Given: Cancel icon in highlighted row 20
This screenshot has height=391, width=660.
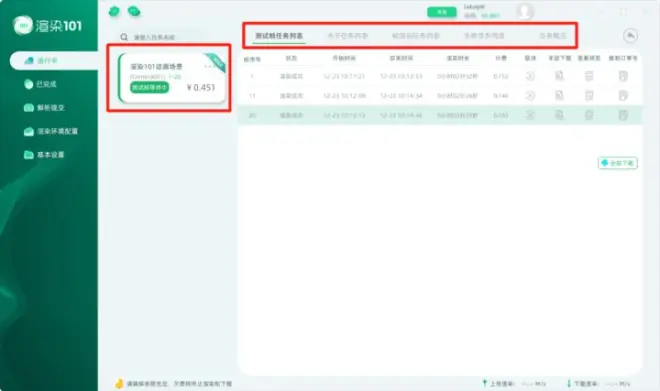Looking at the screenshot, I should coord(530,115).
